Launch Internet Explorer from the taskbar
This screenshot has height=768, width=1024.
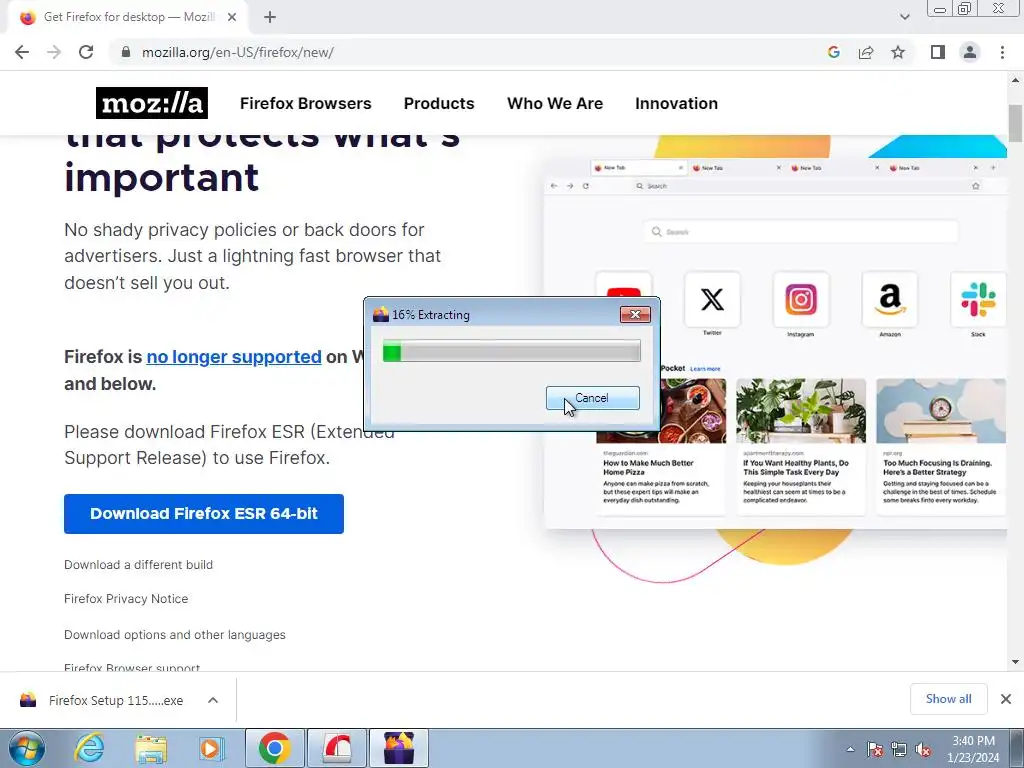[x=89, y=748]
